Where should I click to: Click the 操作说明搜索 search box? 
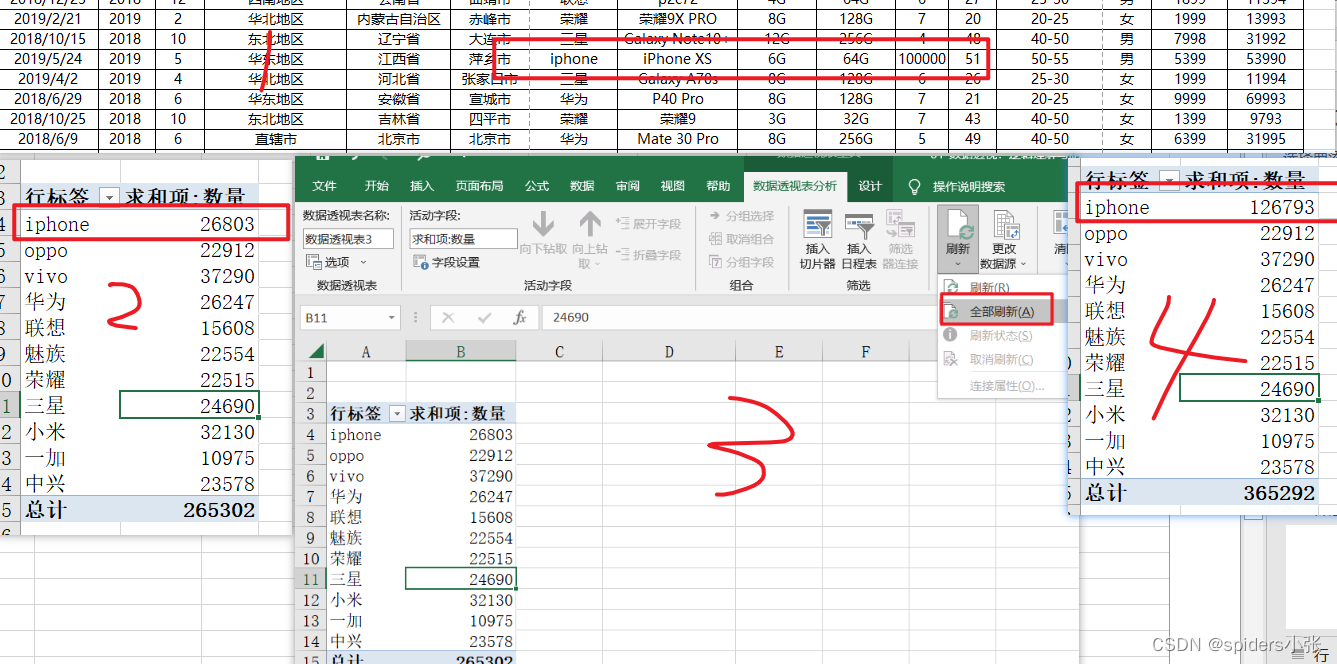point(969,187)
